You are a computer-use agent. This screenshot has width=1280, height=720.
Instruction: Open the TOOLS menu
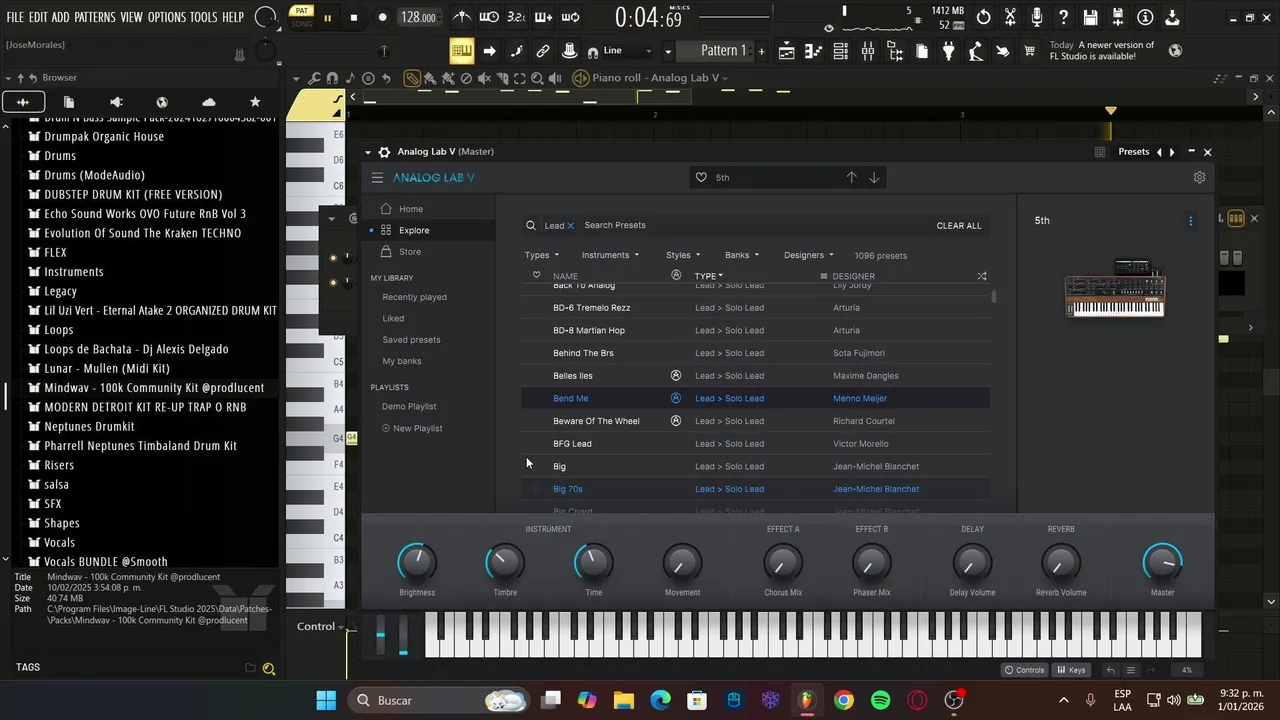coord(203,17)
